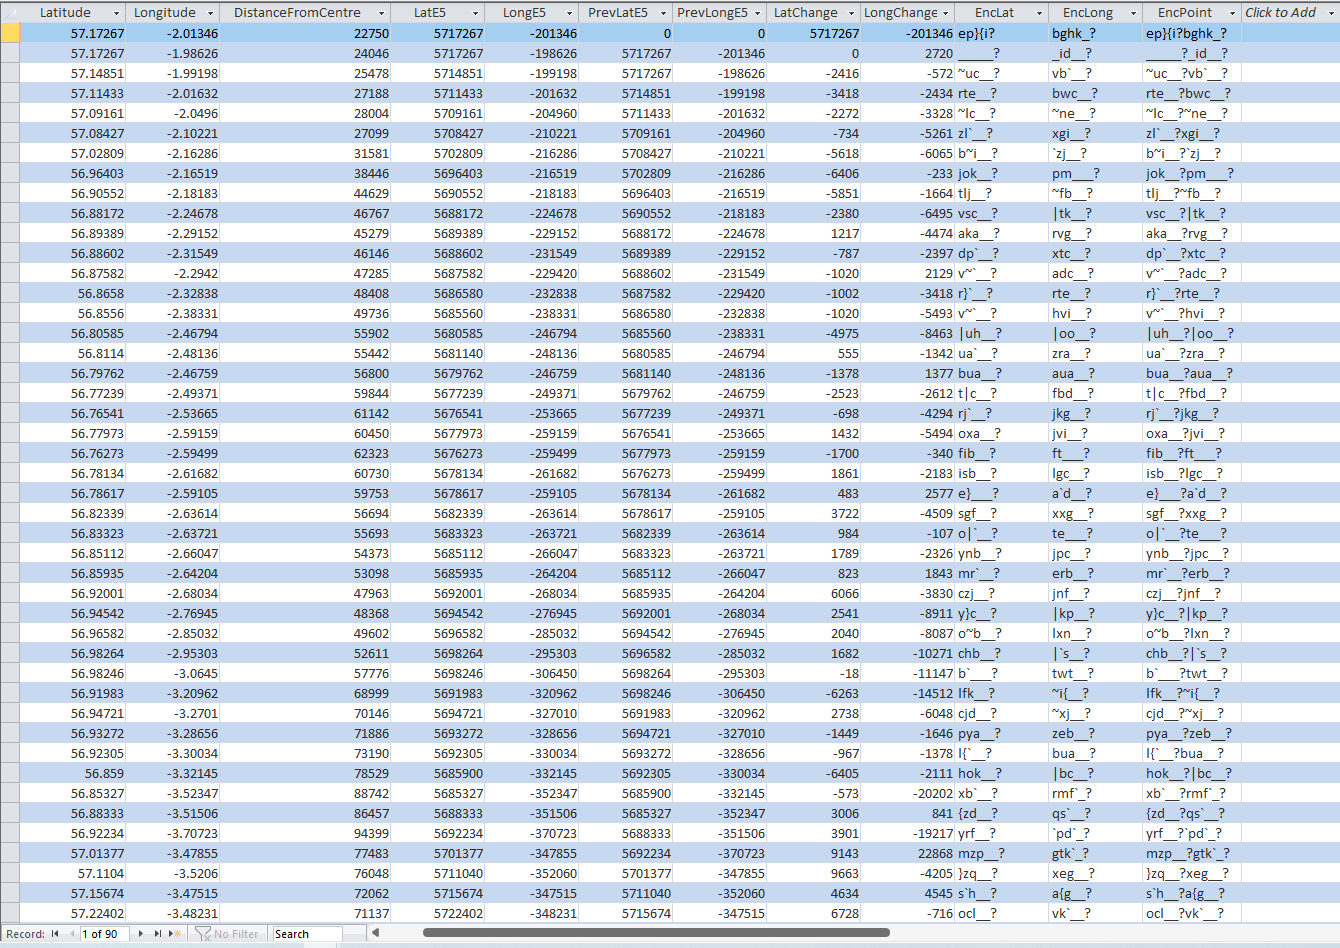Open the LongE5 column dropdown

point(570,13)
